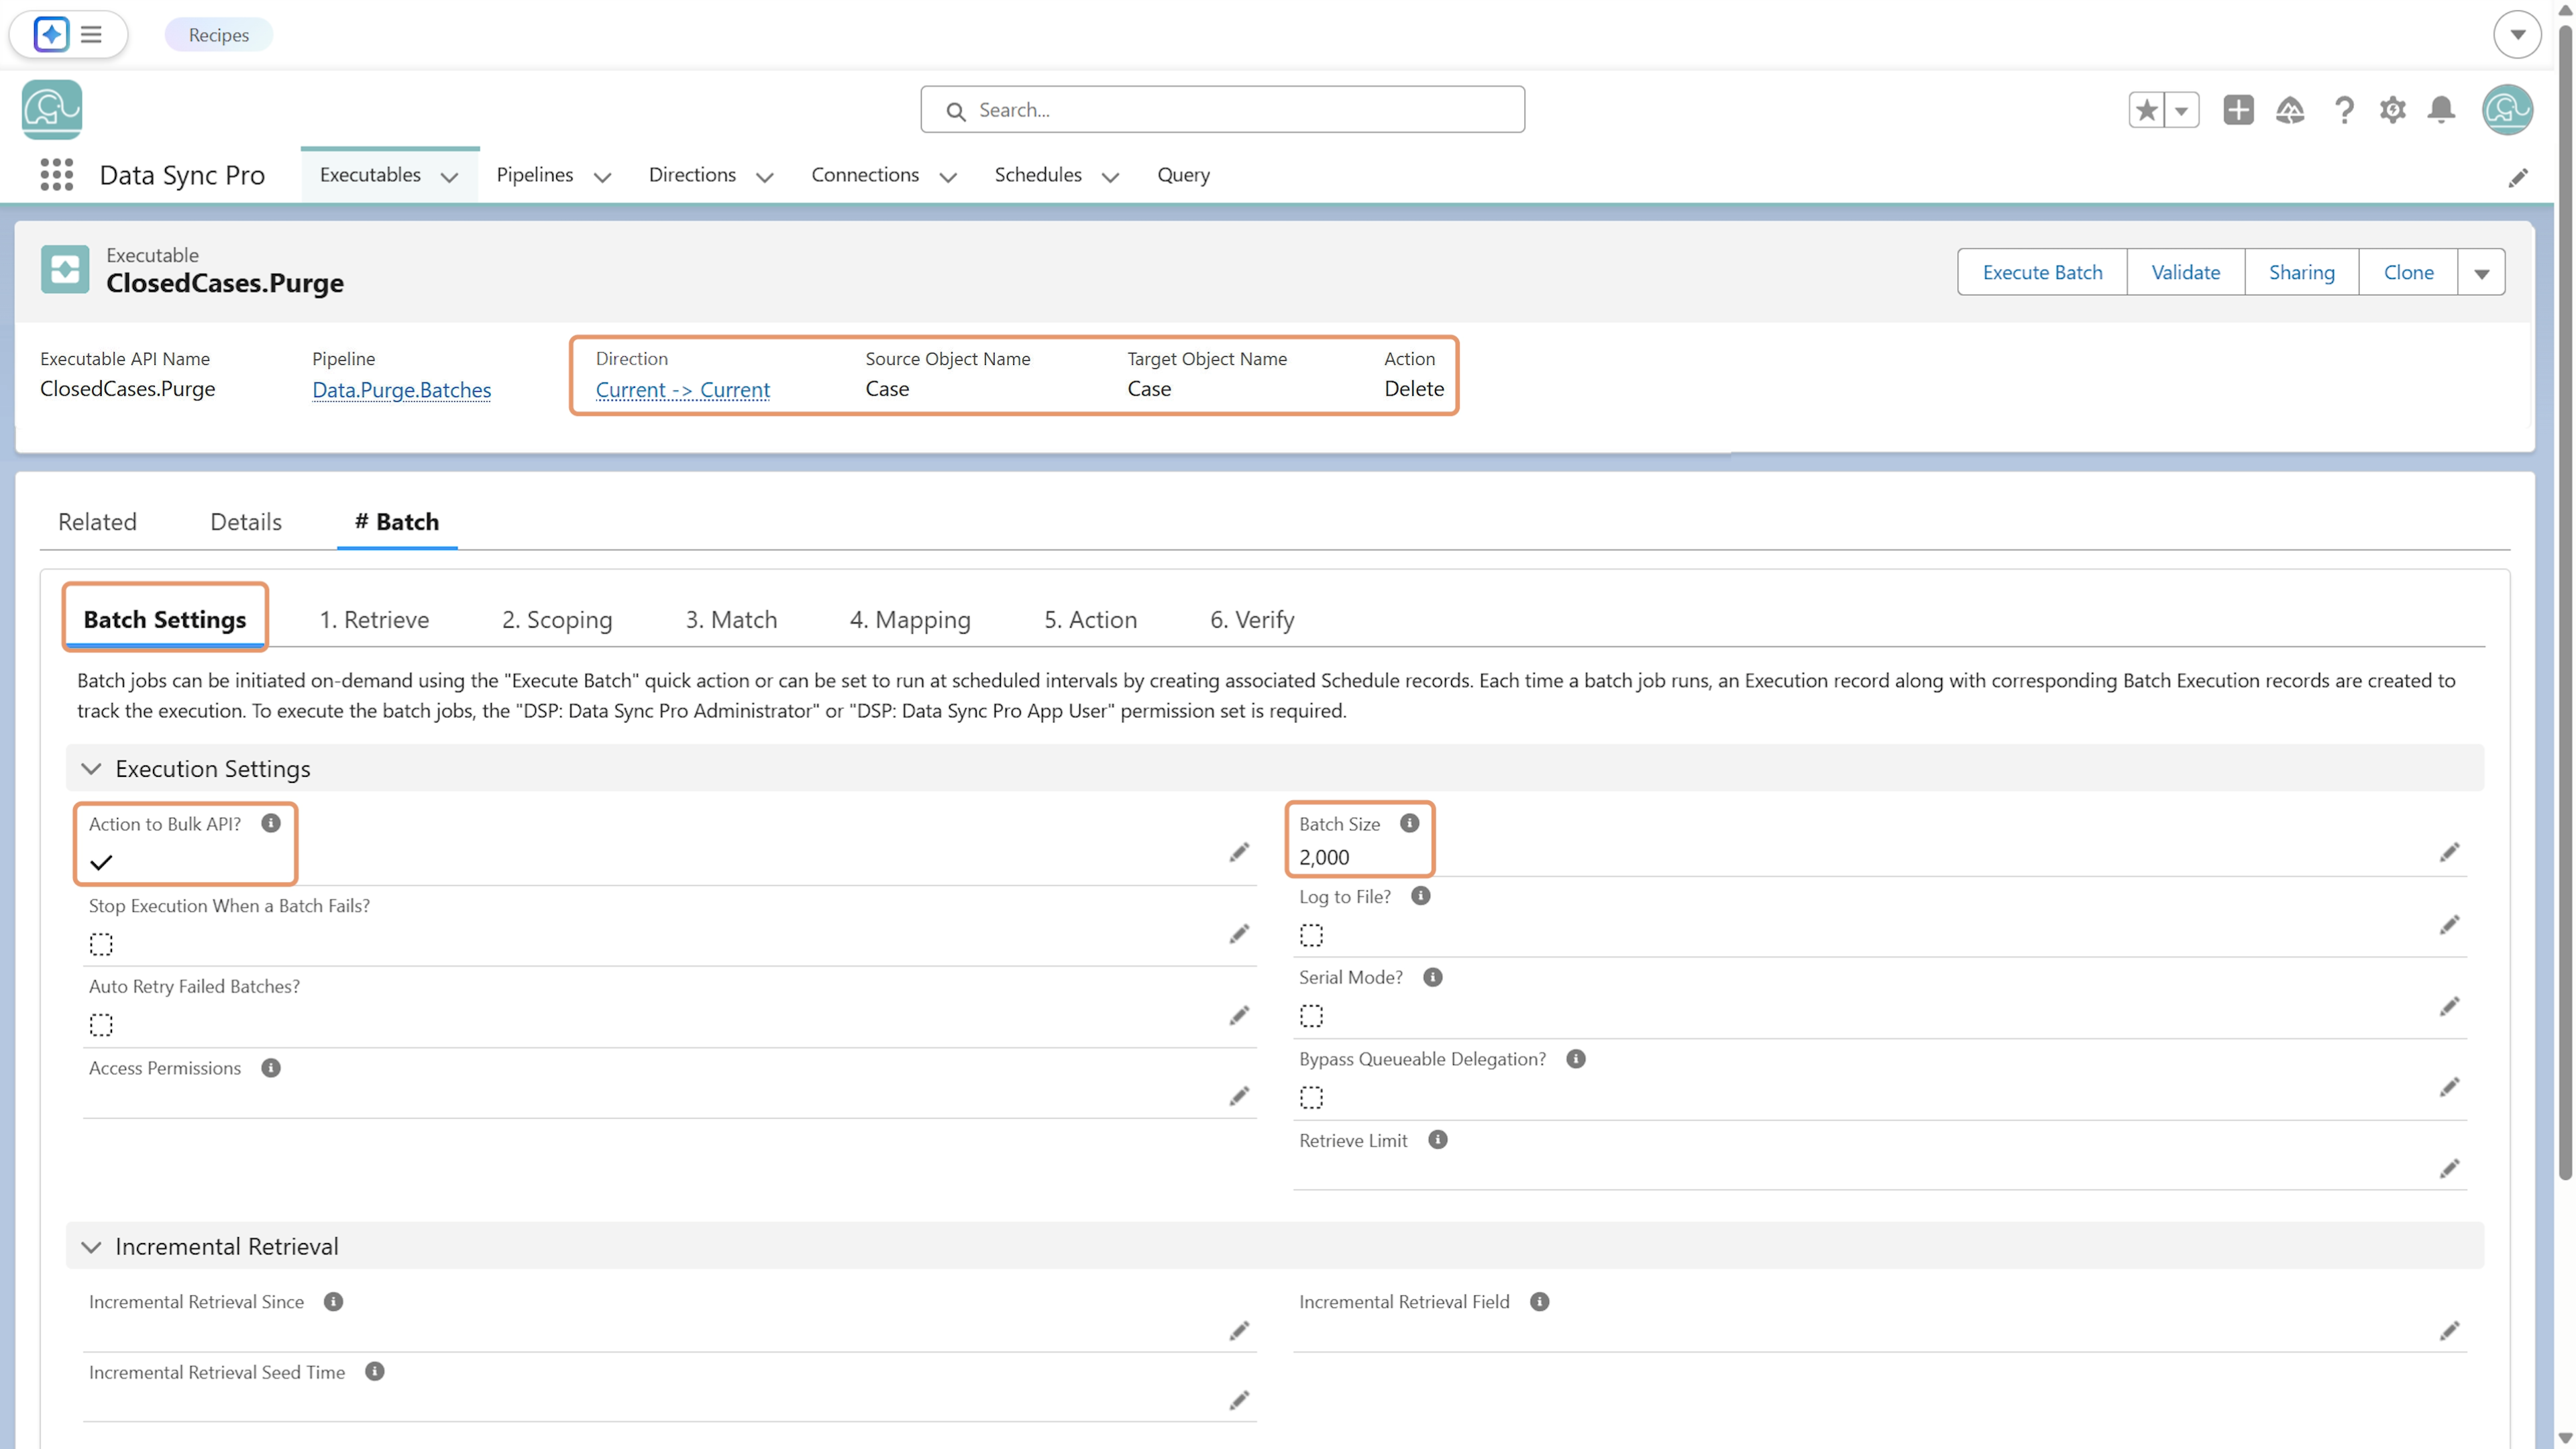Switch to the Details tab

pyautogui.click(x=246, y=521)
